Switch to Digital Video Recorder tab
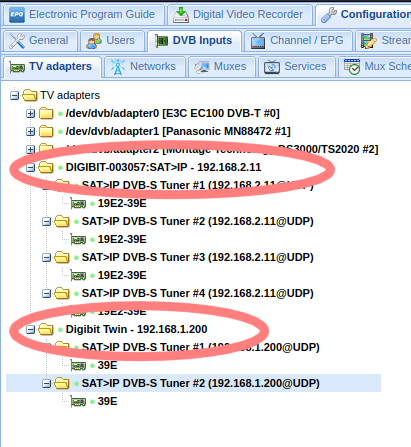 tap(240, 15)
